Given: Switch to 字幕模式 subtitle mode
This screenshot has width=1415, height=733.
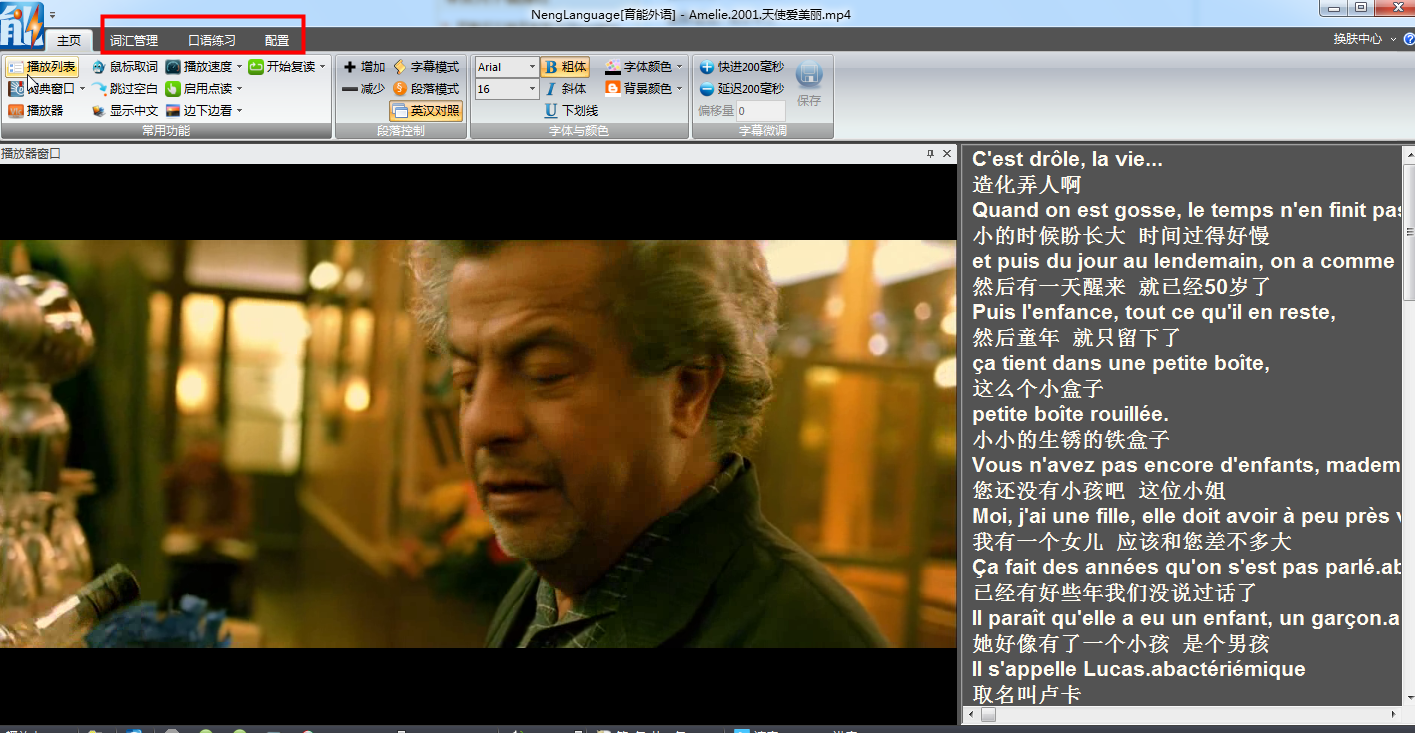Looking at the screenshot, I should pos(426,67).
